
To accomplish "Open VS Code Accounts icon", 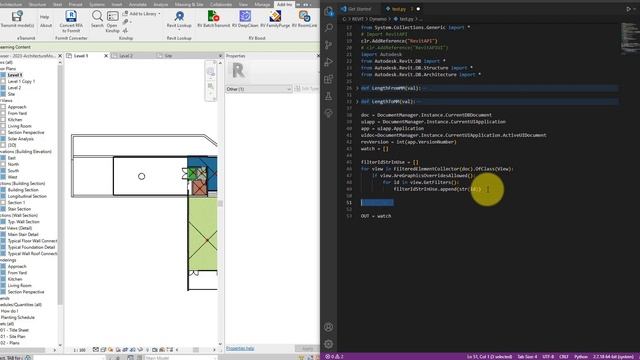I will (329, 327).
